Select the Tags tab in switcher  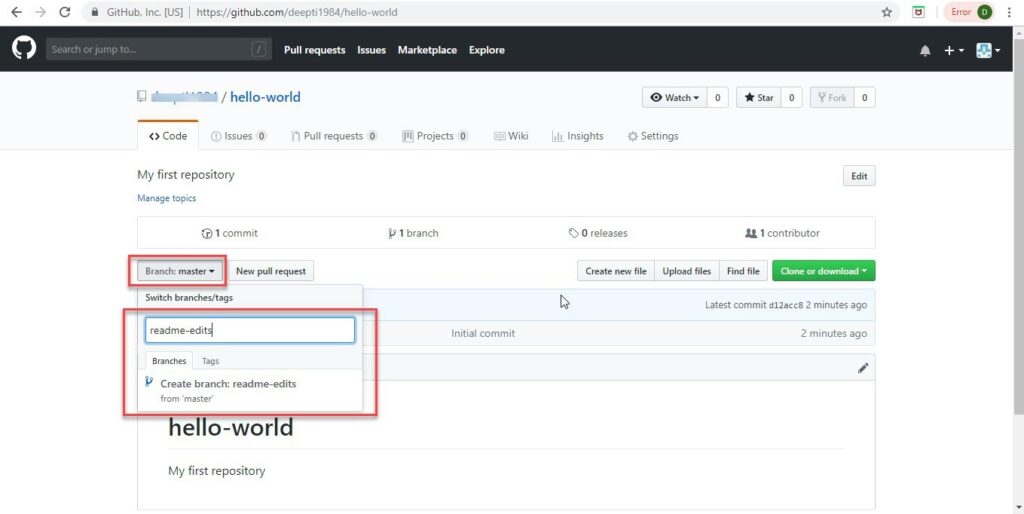click(x=210, y=361)
